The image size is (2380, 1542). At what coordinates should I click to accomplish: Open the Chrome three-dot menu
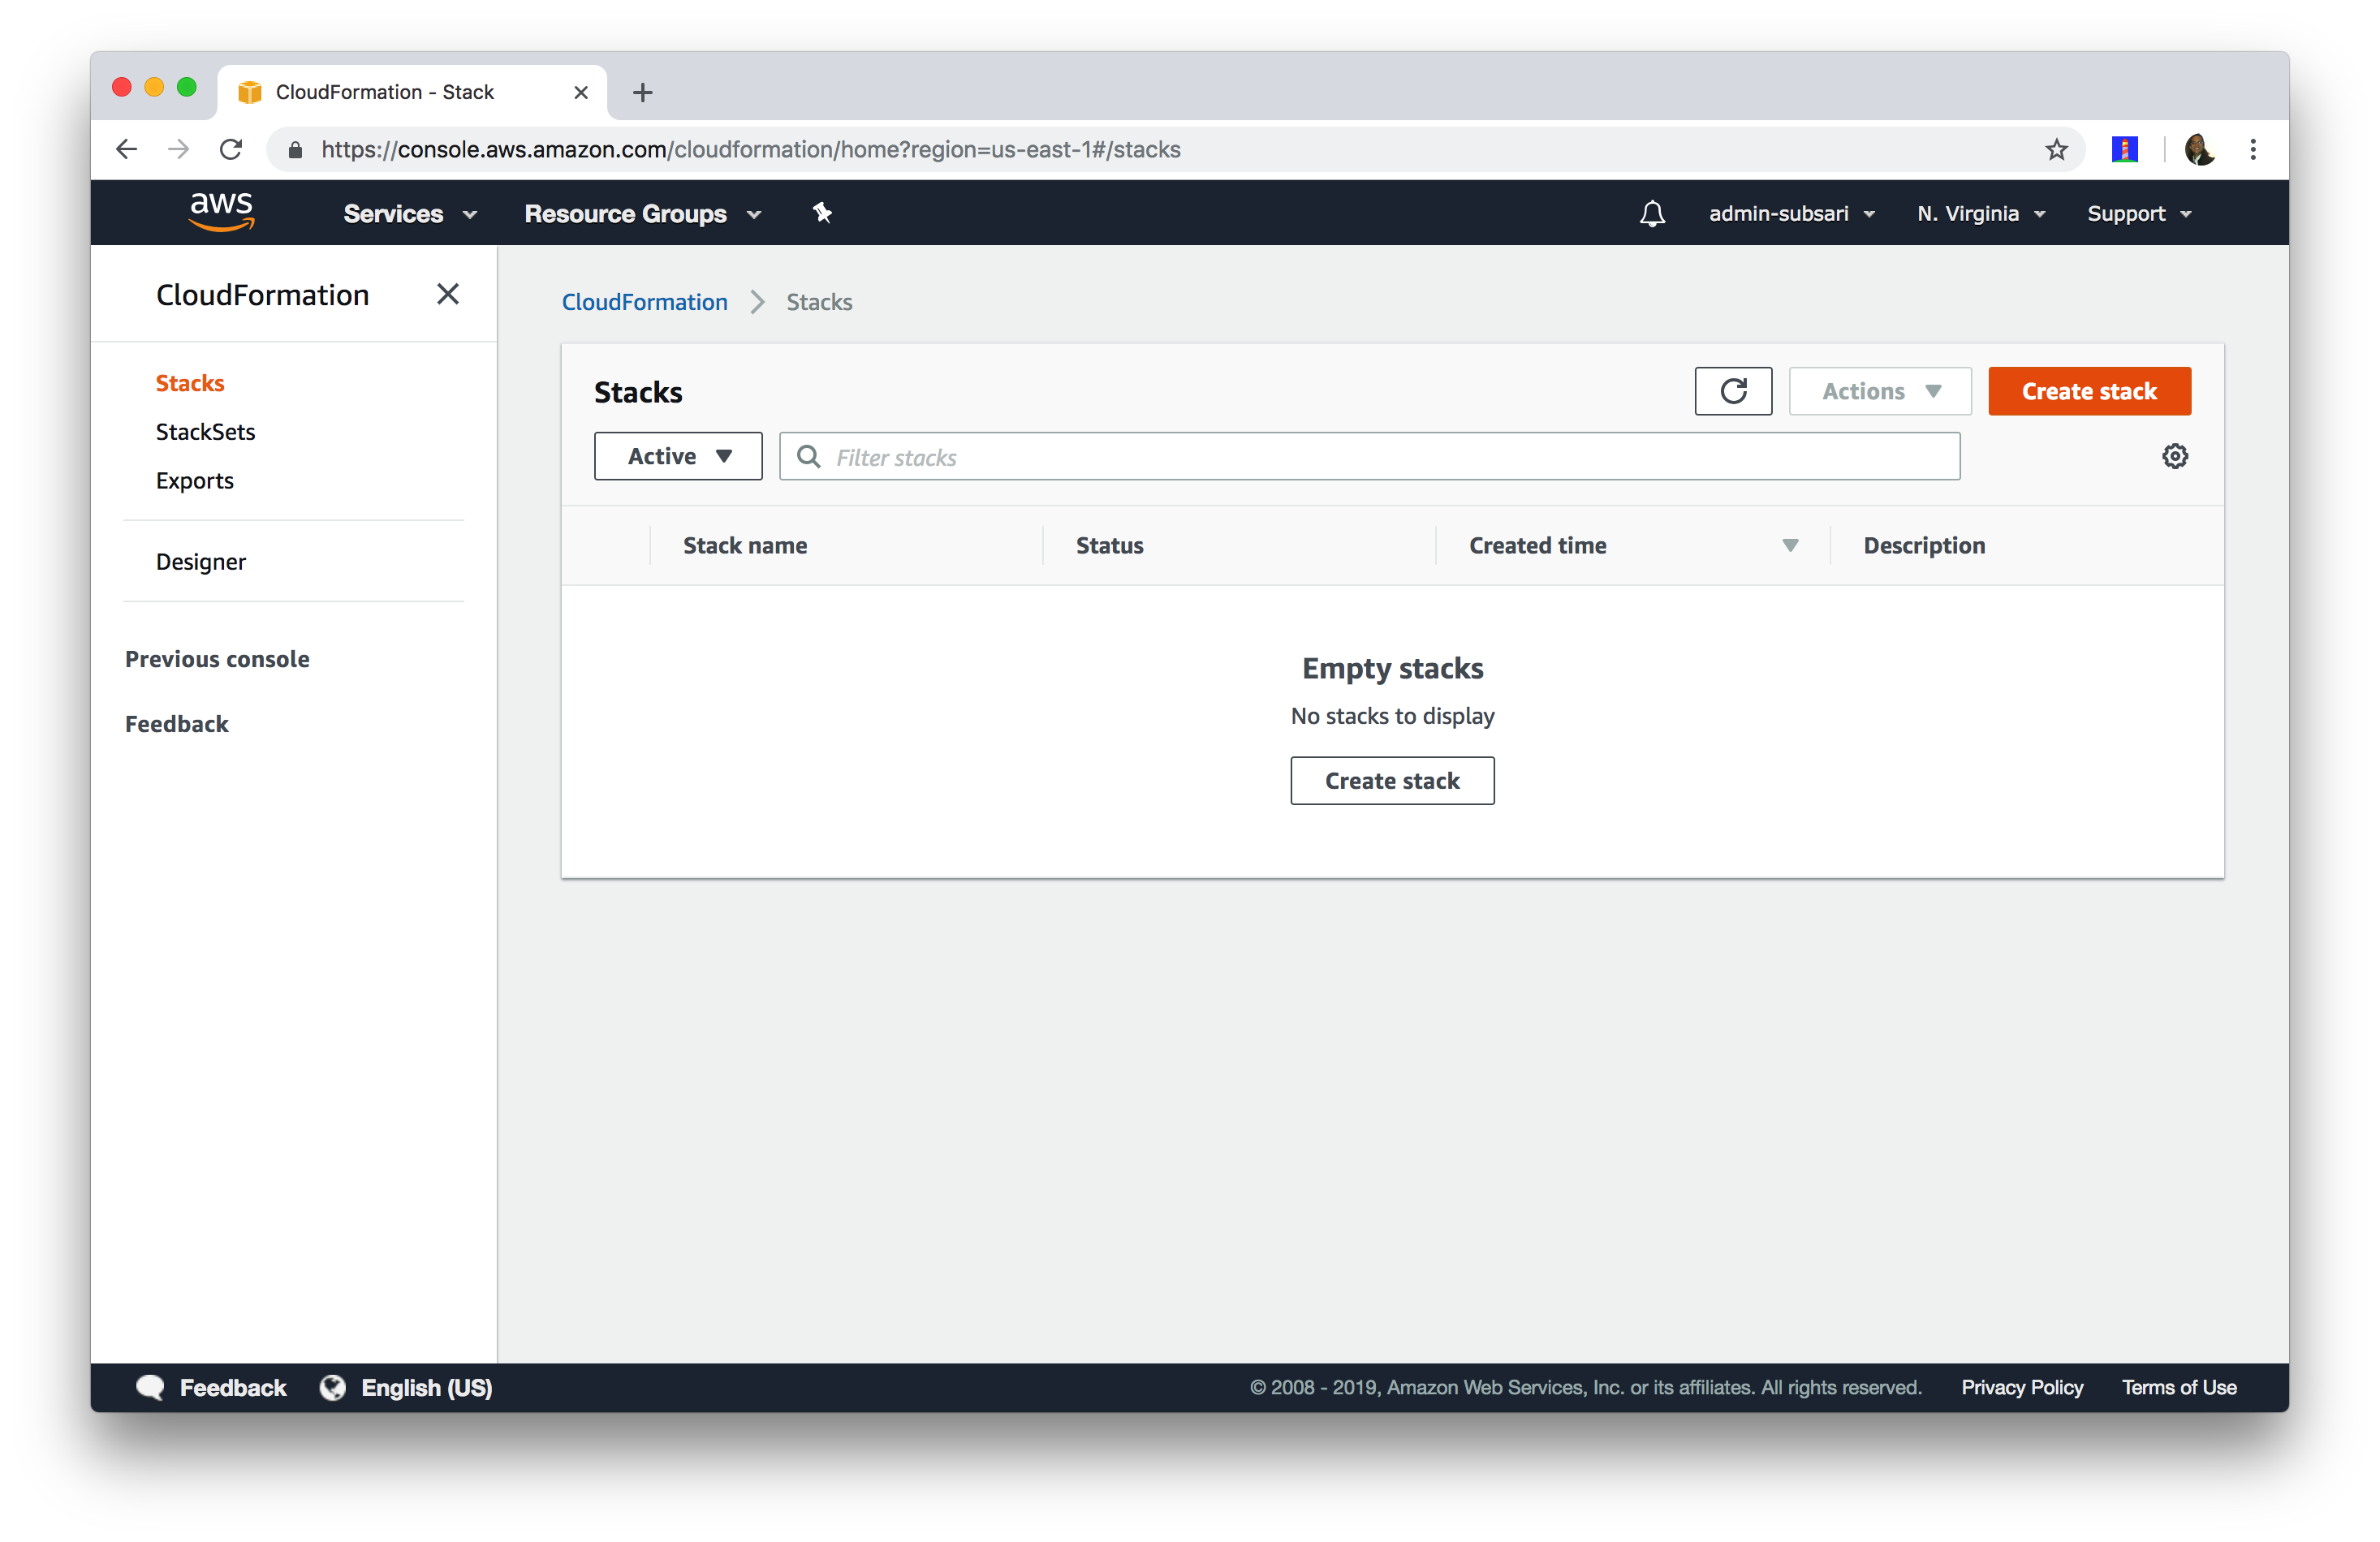2253,149
